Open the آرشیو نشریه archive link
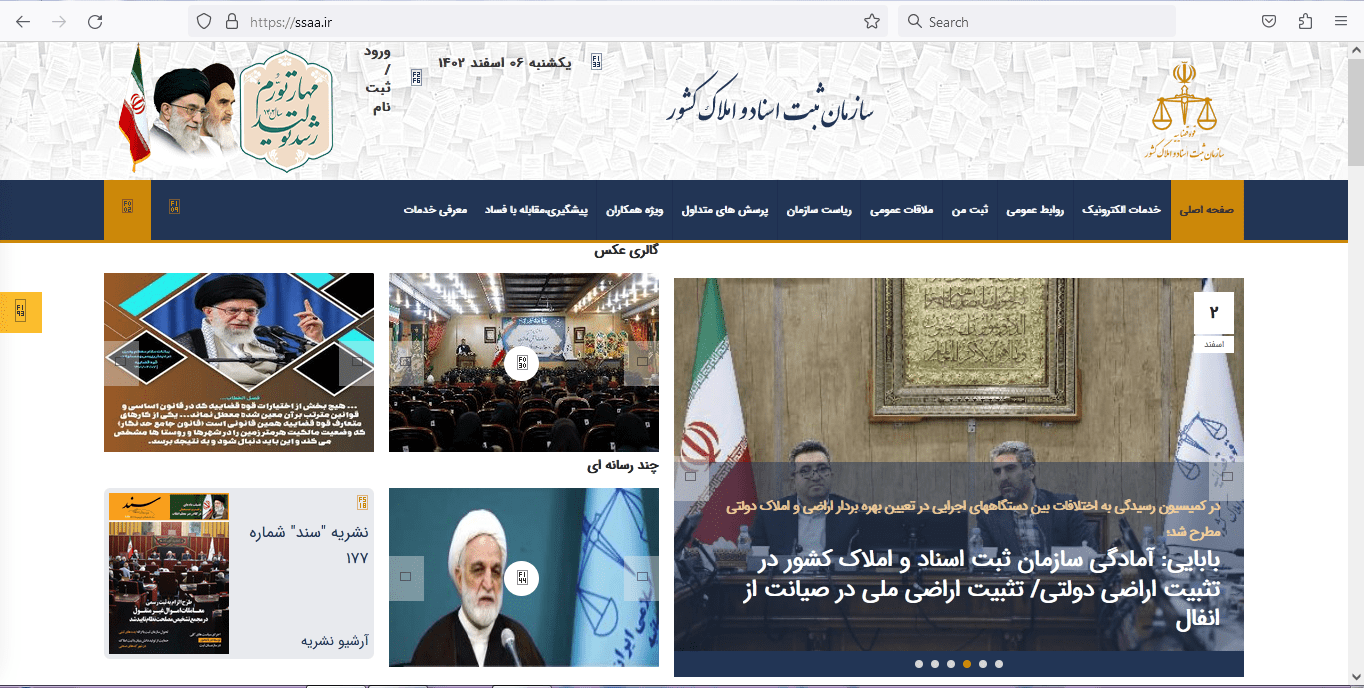Screen dimensions: 1364x688 point(335,640)
